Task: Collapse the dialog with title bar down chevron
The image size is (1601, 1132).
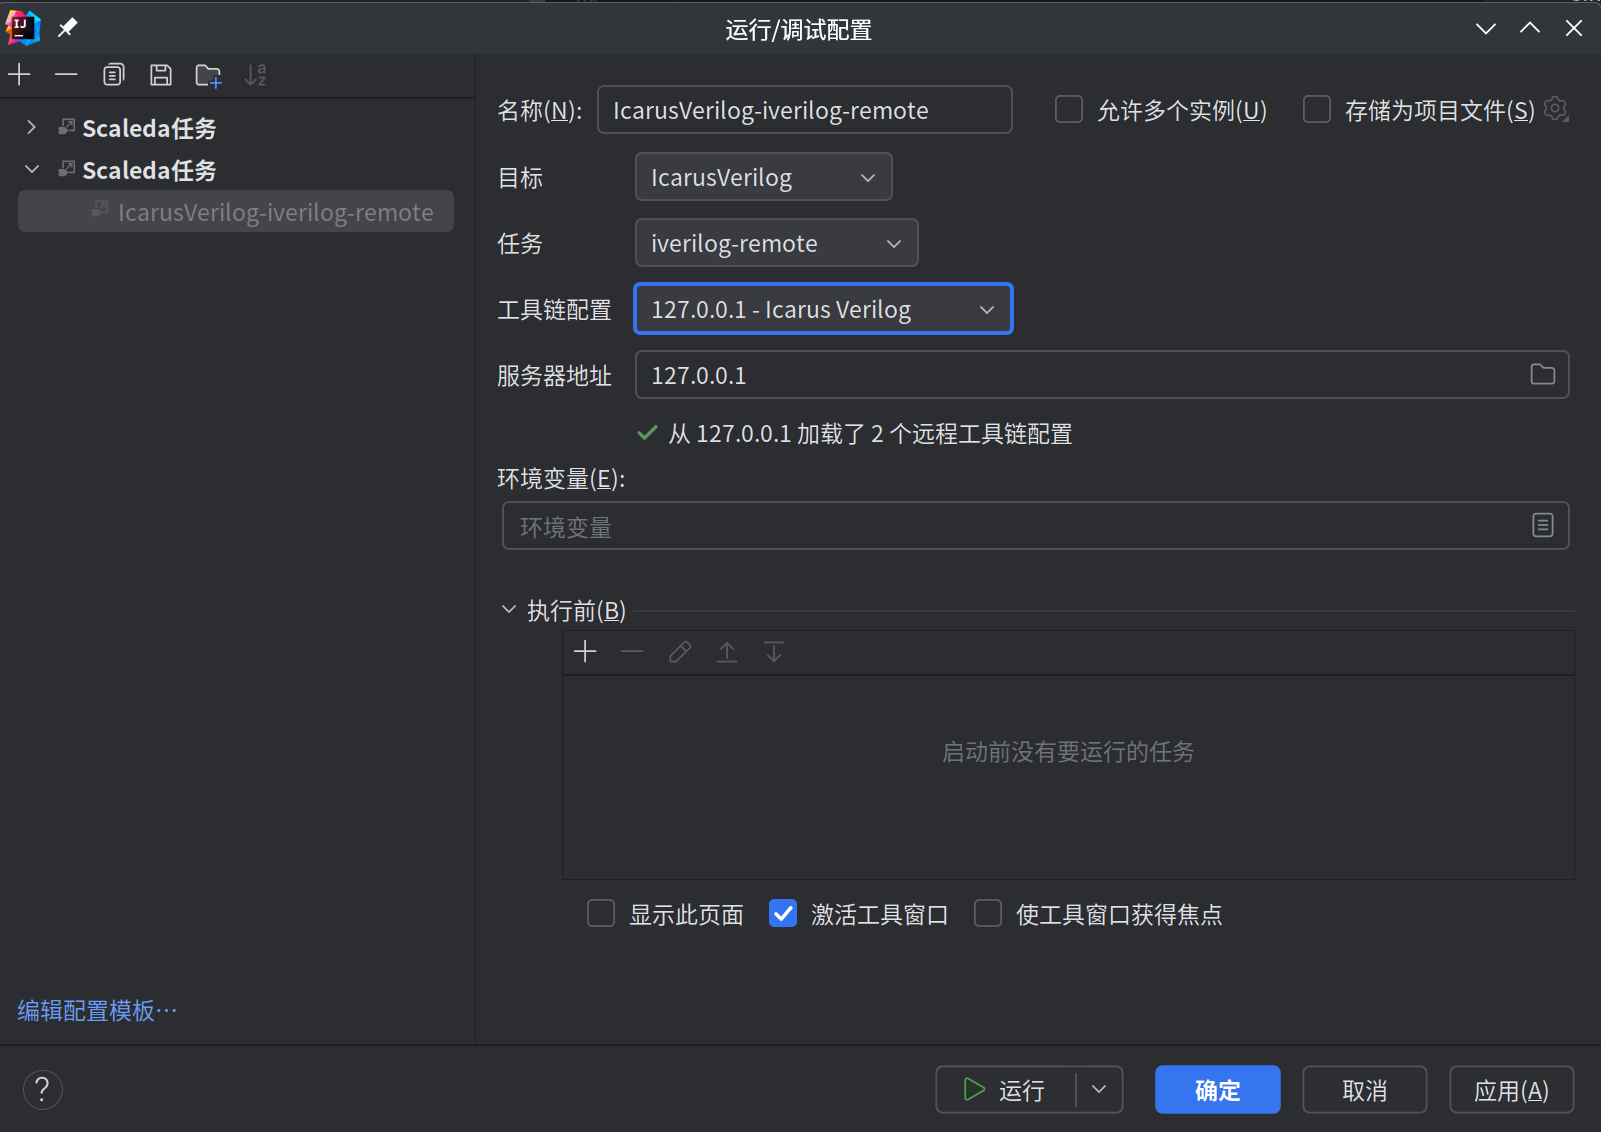Action: pos(1486,28)
